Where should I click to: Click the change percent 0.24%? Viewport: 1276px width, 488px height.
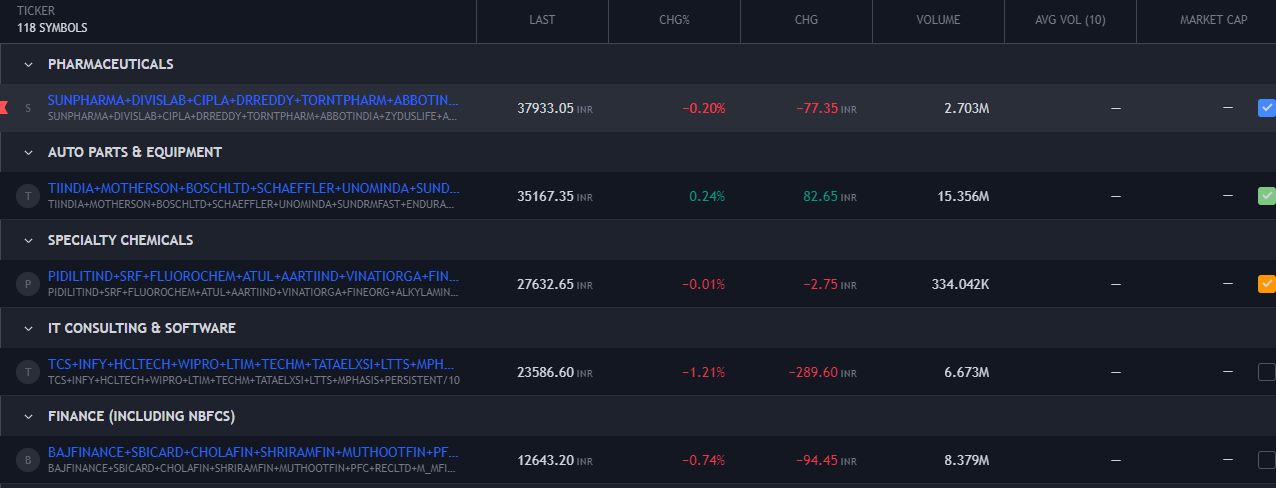[x=707, y=196]
